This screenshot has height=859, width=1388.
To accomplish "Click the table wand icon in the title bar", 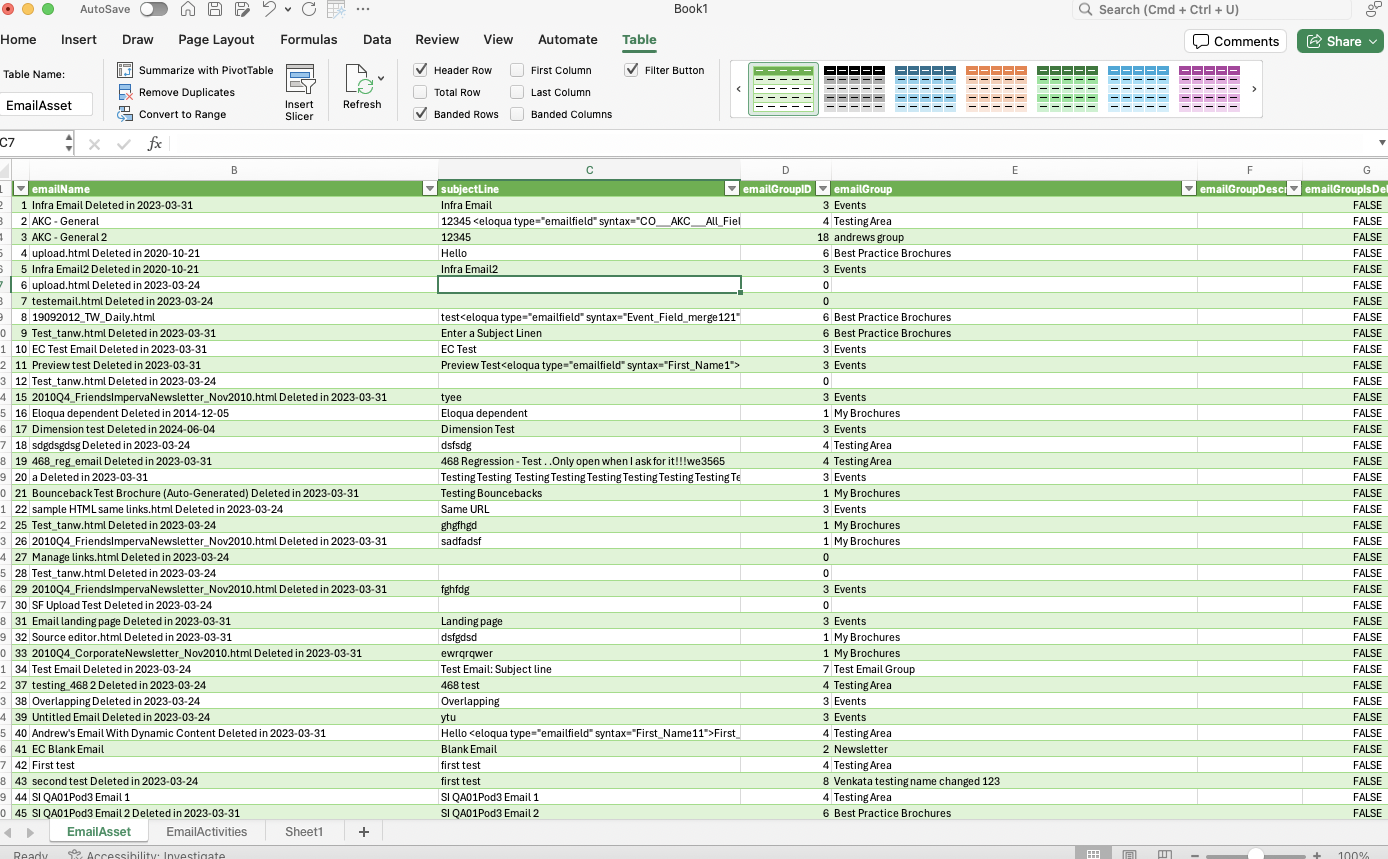I will click(335, 10).
